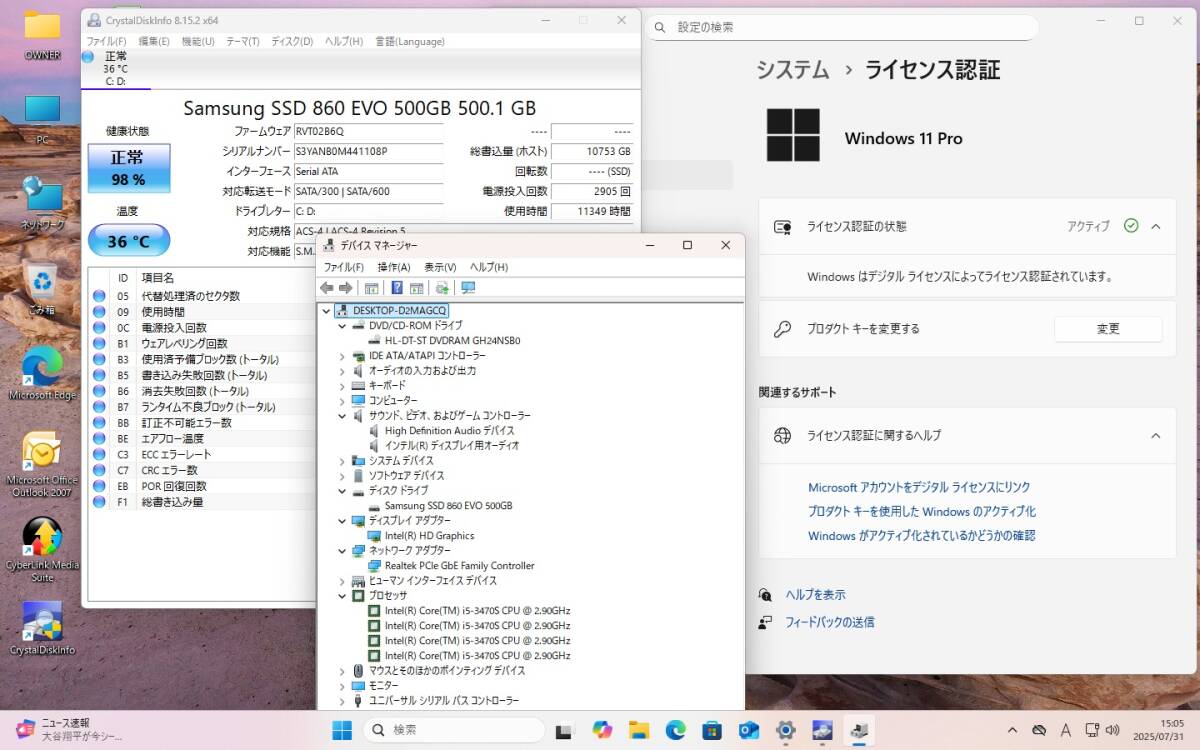Image resolution: width=1200 pixels, height=750 pixels.
Task: Click the taskbar 検索 search box
Action: coord(452,730)
